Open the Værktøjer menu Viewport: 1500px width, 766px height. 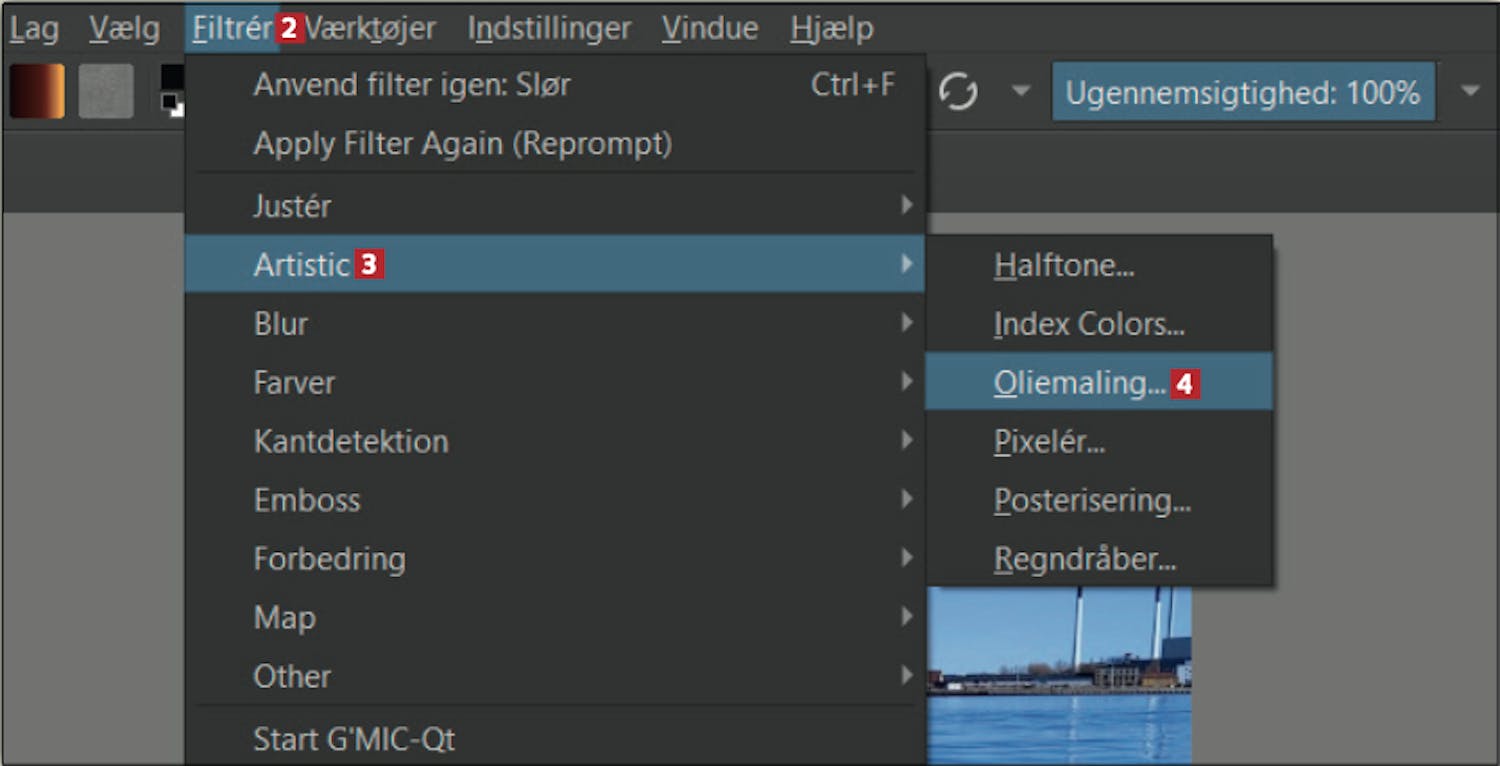coord(371,29)
